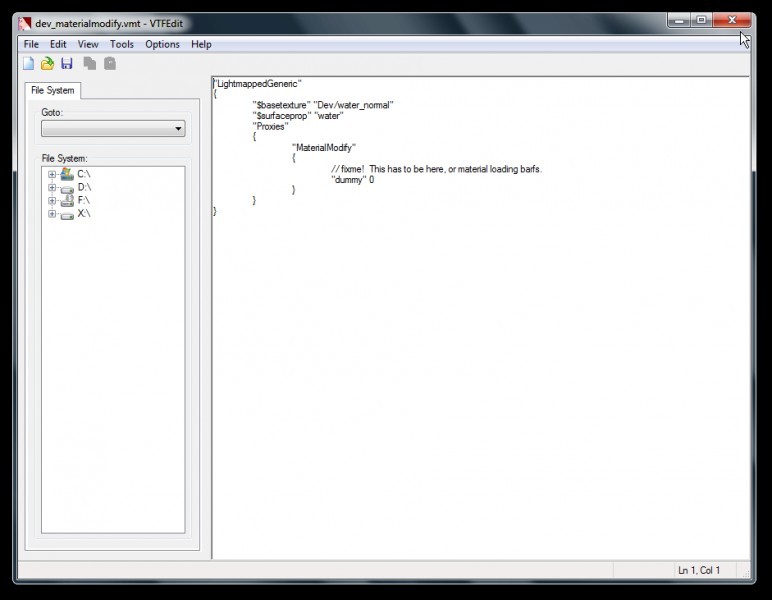Select the C:\ drive icon
This screenshot has height=600, width=772.
tap(67, 174)
